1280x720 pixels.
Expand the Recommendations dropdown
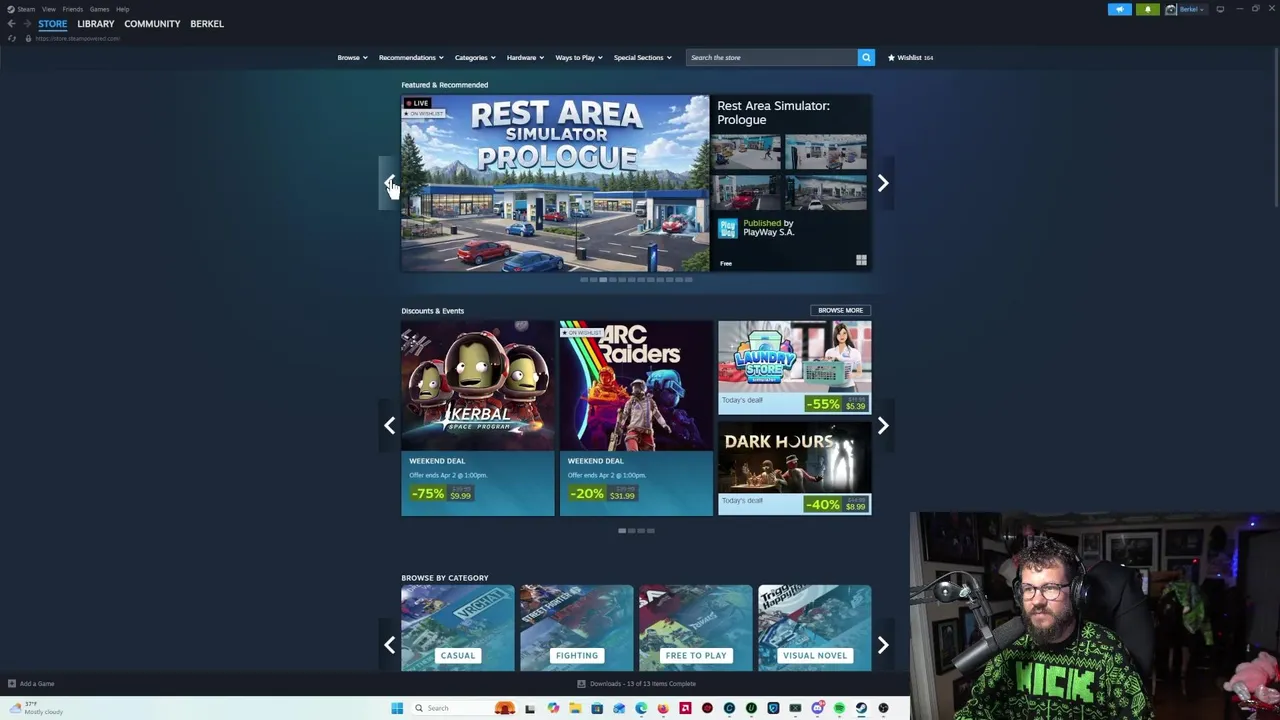411,58
